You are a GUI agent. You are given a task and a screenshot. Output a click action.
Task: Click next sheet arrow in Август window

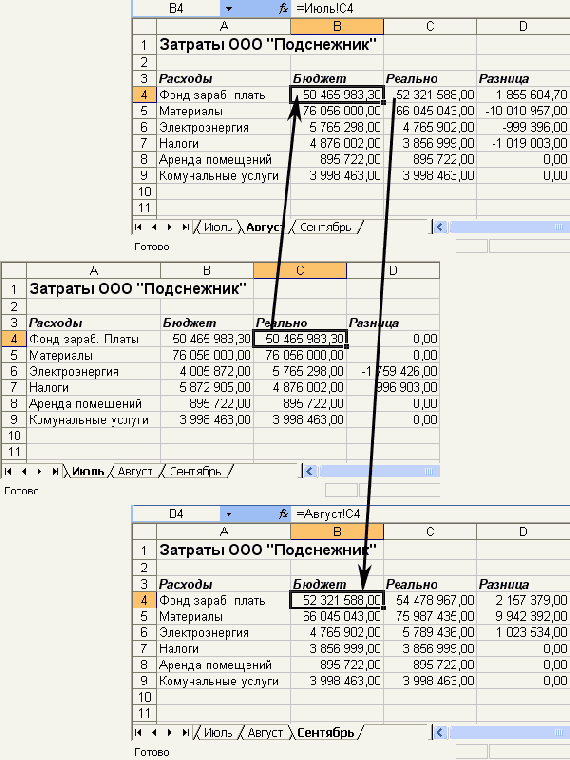click(x=169, y=227)
